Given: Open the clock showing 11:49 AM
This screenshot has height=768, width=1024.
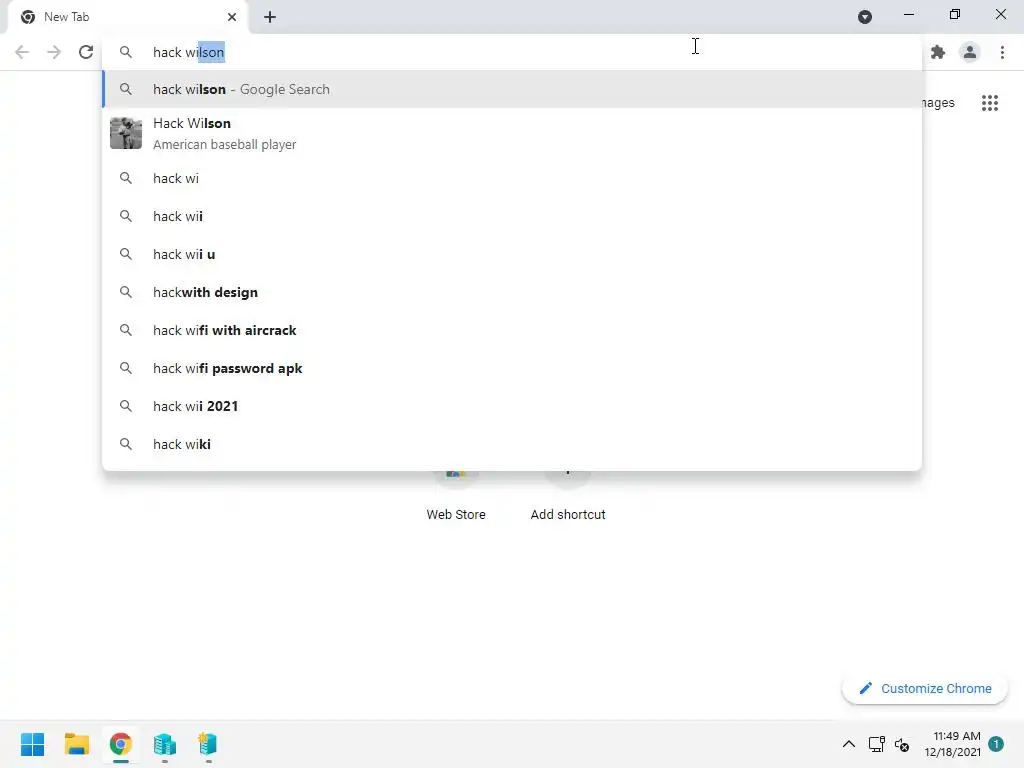Looking at the screenshot, I should [x=952, y=744].
